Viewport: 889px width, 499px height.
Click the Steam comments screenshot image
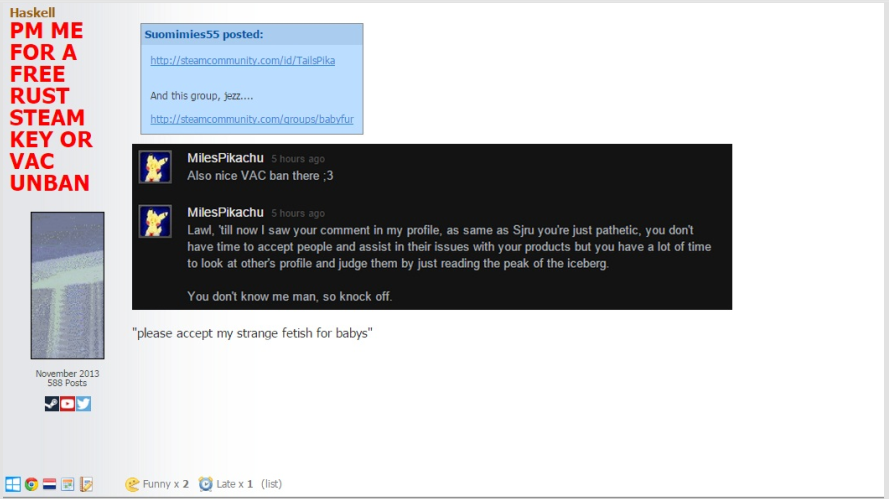(x=432, y=227)
